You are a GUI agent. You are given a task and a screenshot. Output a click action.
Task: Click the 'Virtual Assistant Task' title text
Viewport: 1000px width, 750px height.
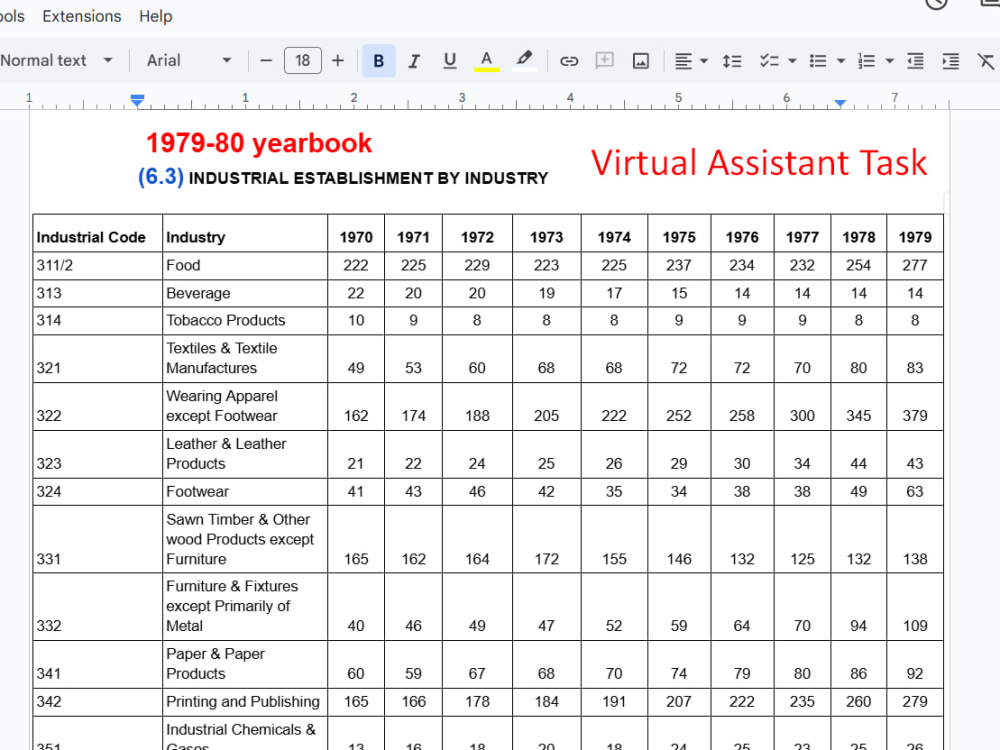[758, 162]
